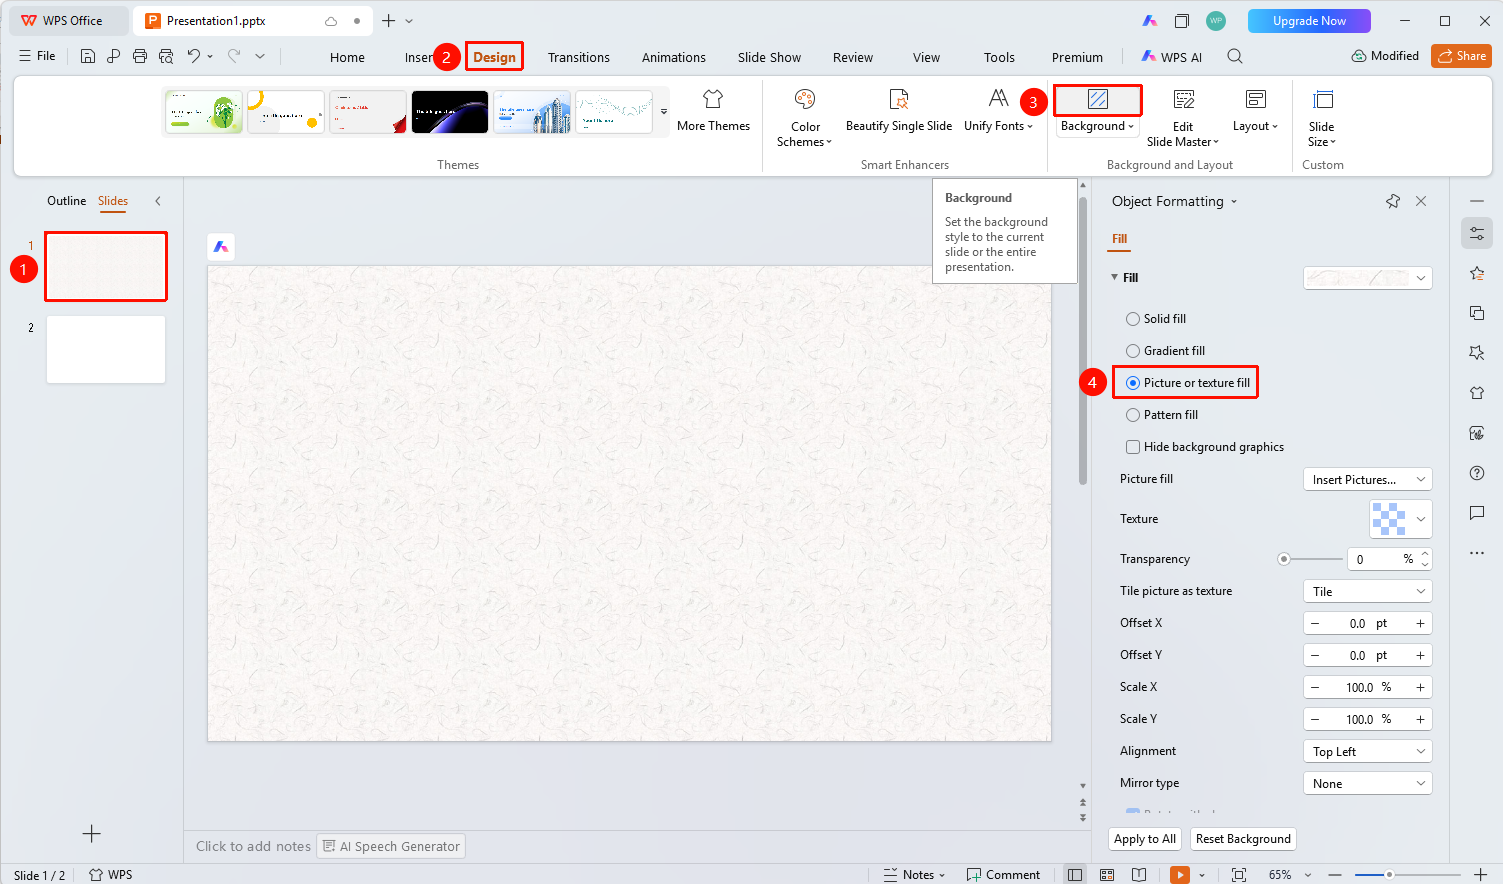Open Slide Size options

point(1322,118)
